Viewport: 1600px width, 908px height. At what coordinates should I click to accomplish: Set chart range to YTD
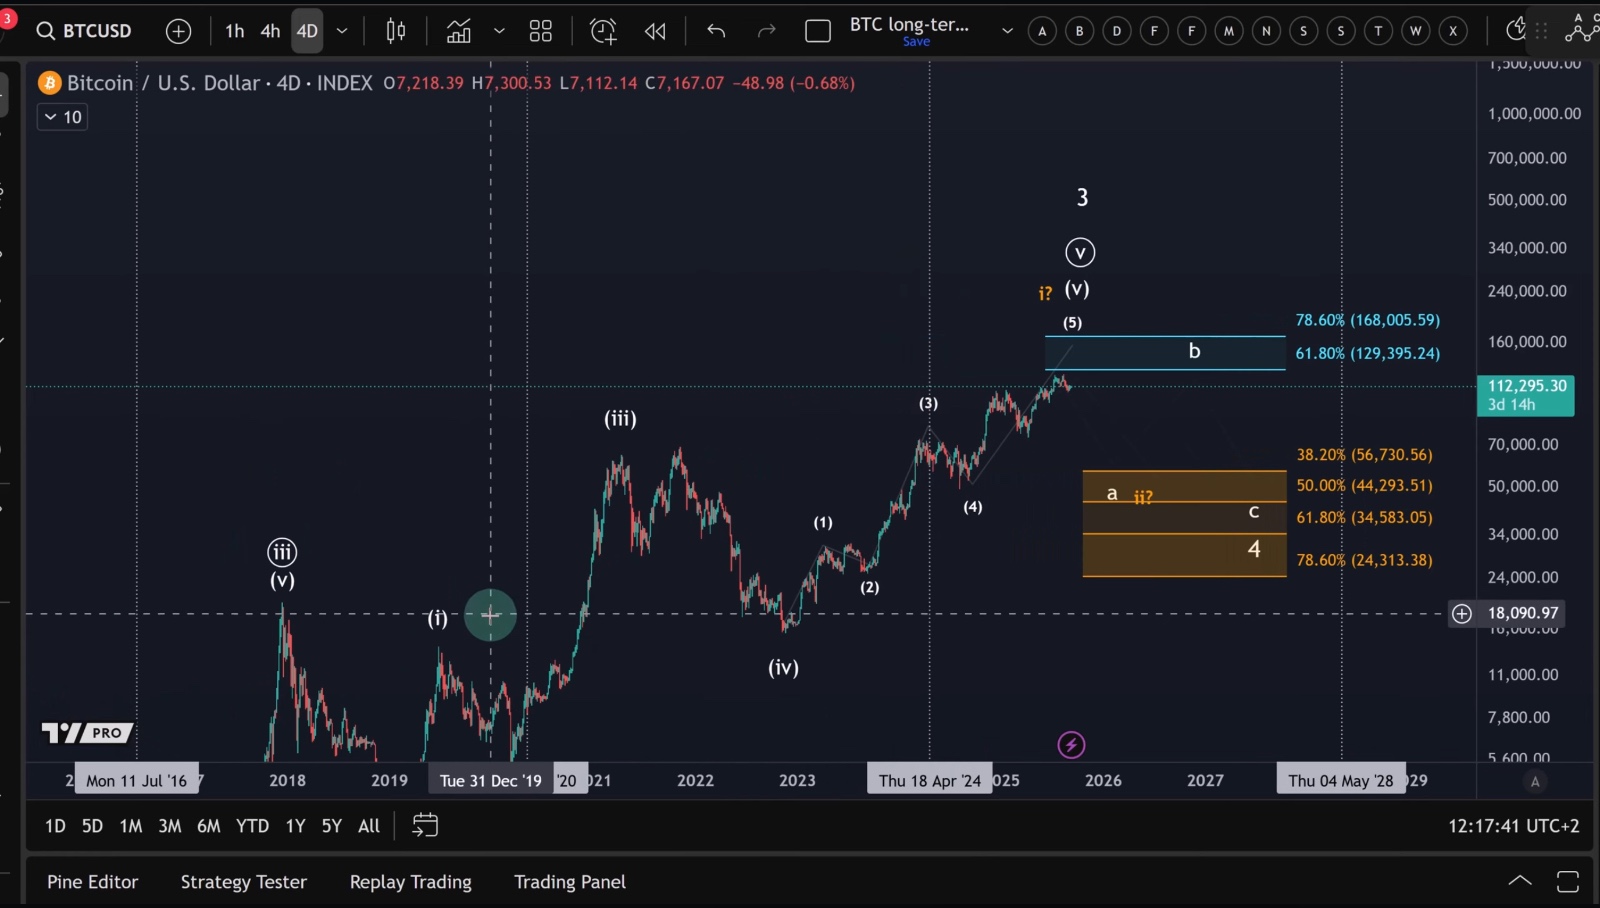click(252, 825)
